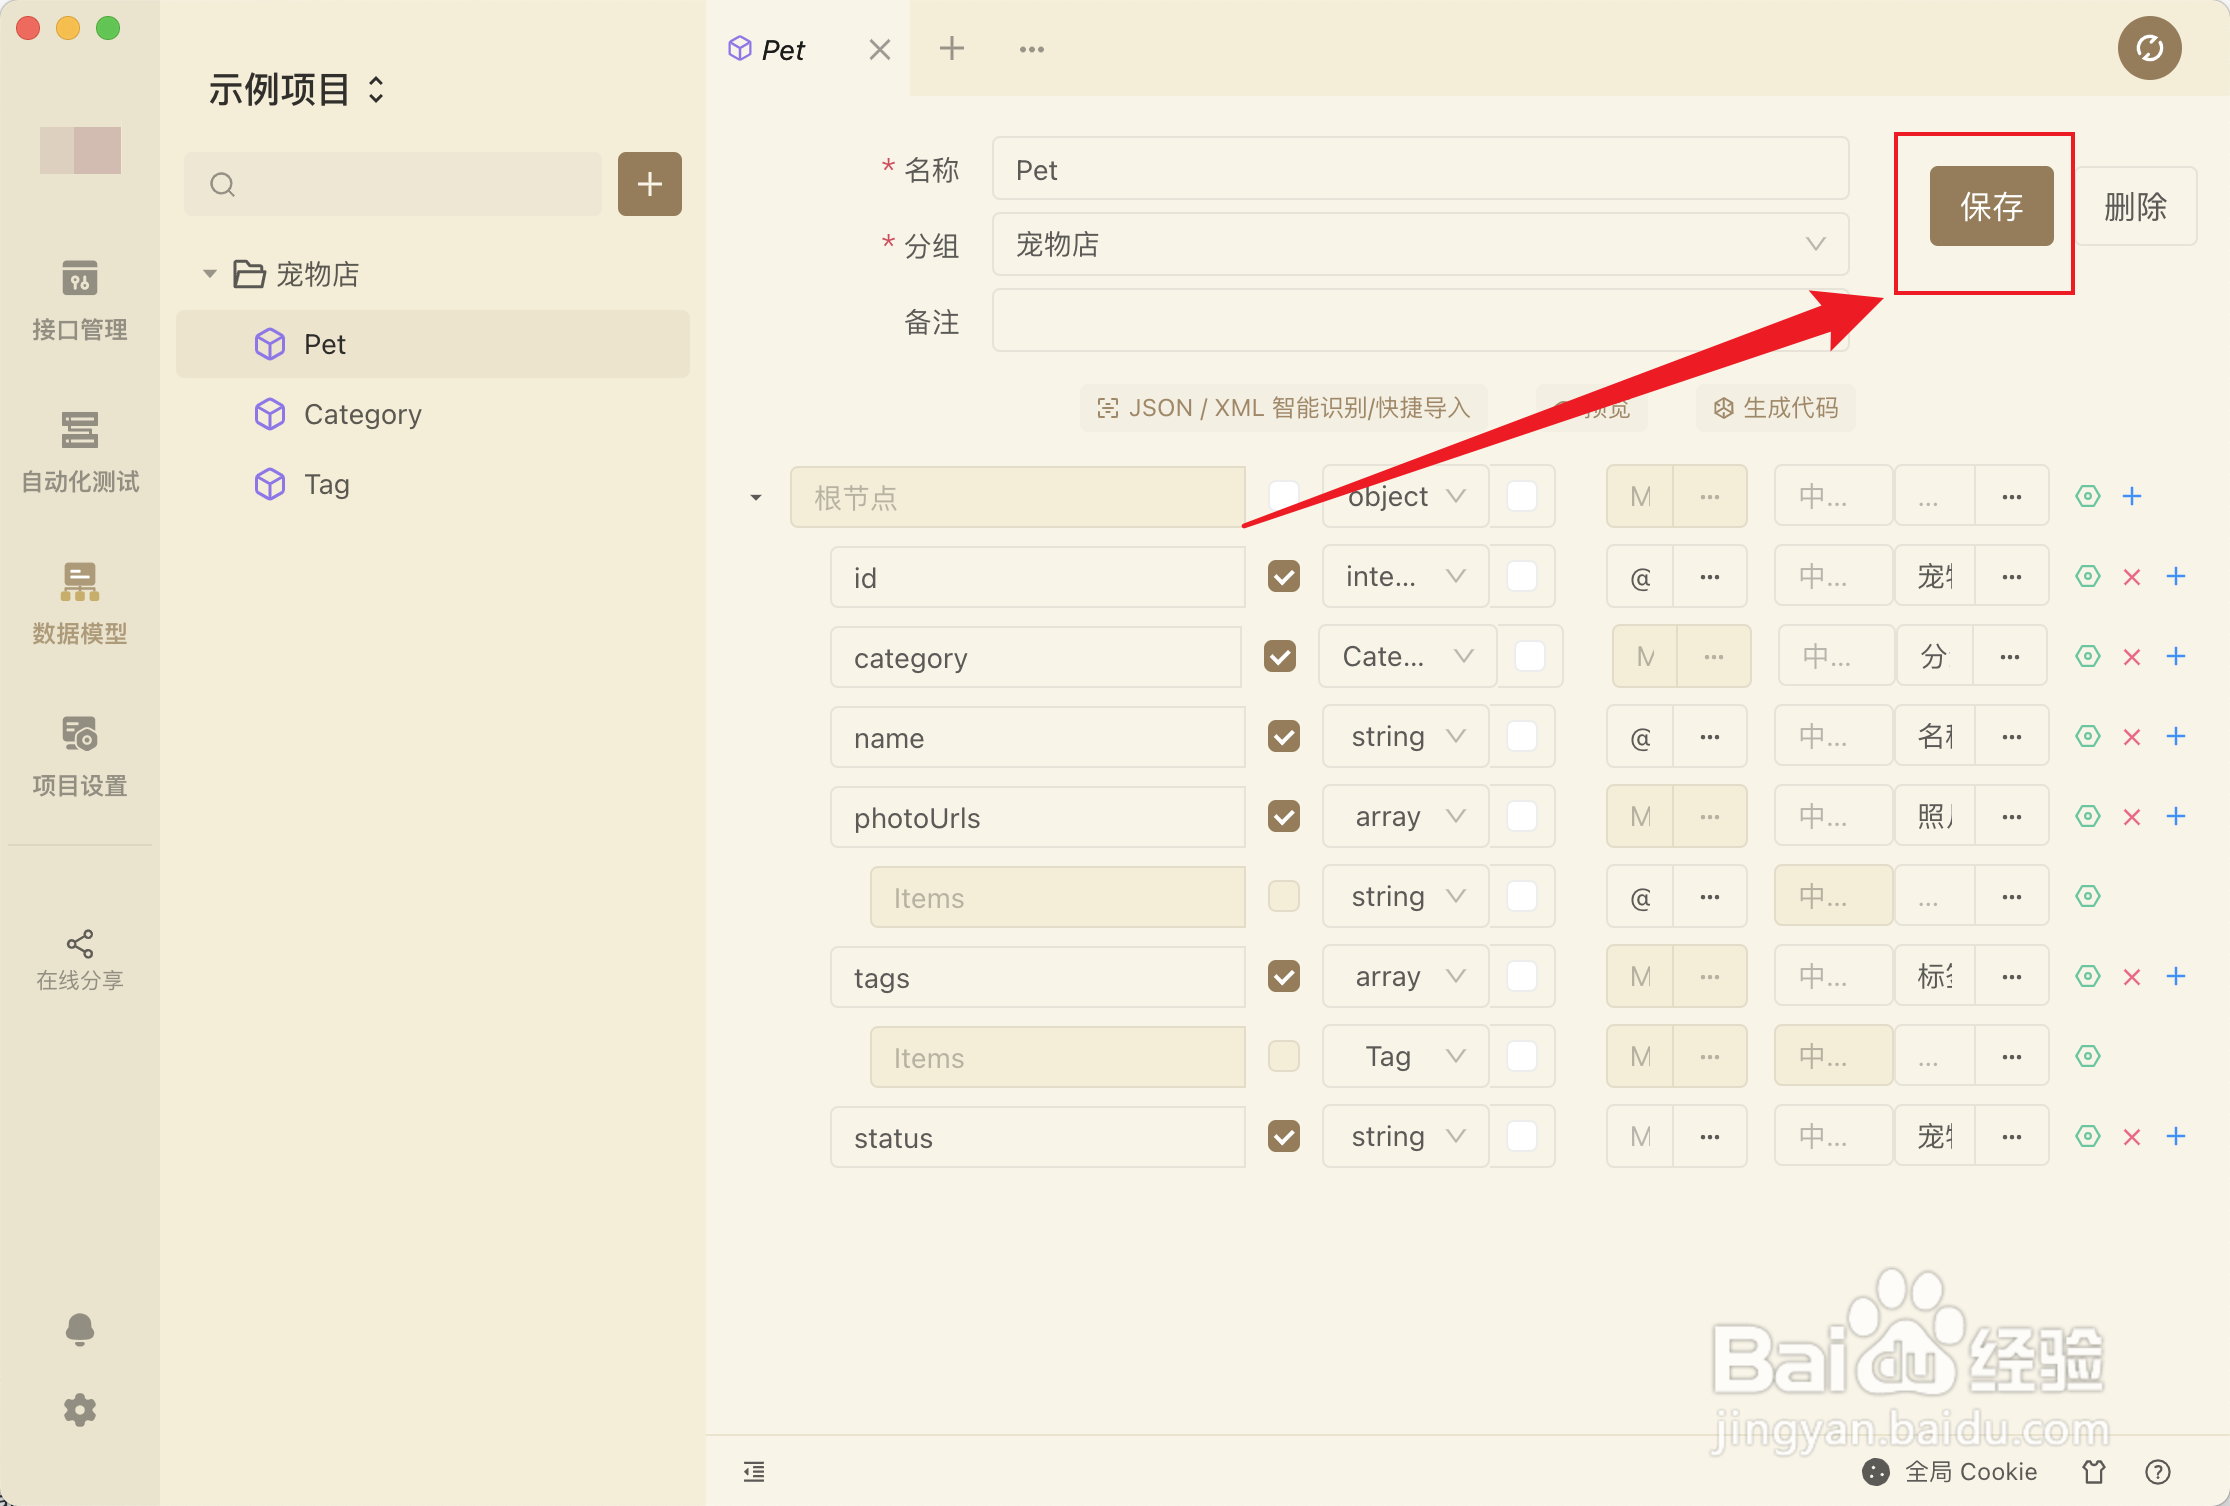Click the 生成代码 button

point(1776,408)
